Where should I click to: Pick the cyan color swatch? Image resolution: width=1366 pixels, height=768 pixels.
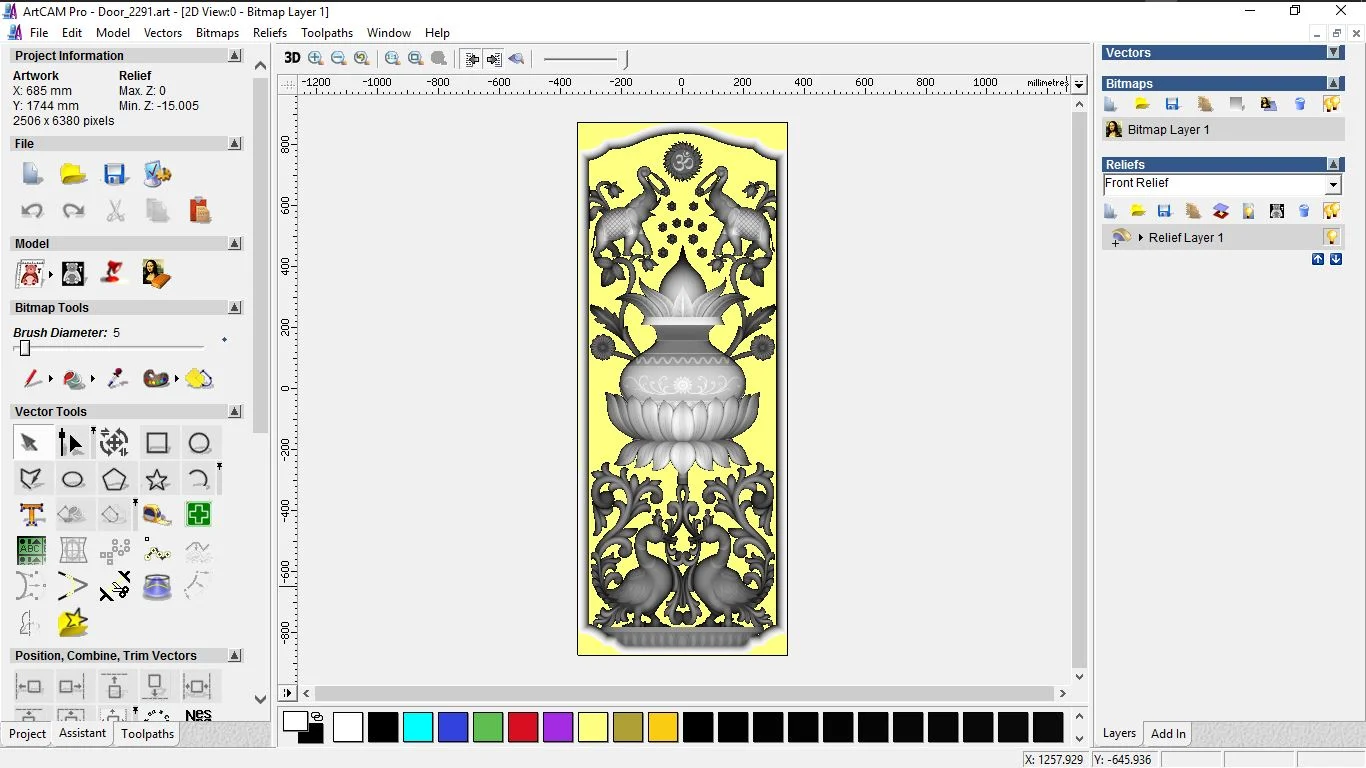418,727
